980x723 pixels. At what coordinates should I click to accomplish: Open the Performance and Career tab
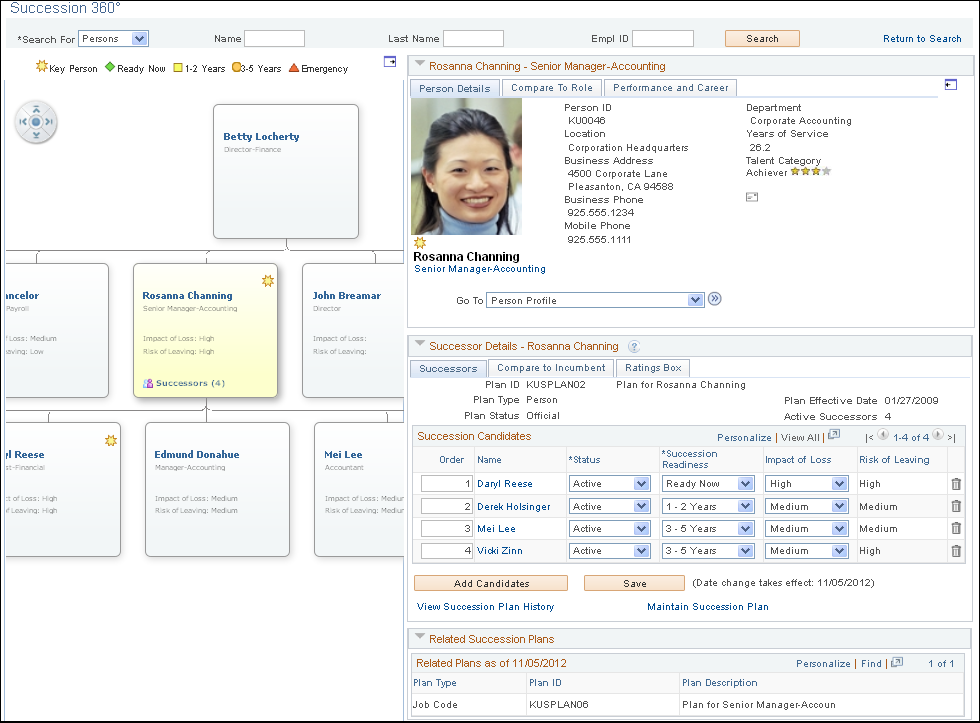[671, 87]
